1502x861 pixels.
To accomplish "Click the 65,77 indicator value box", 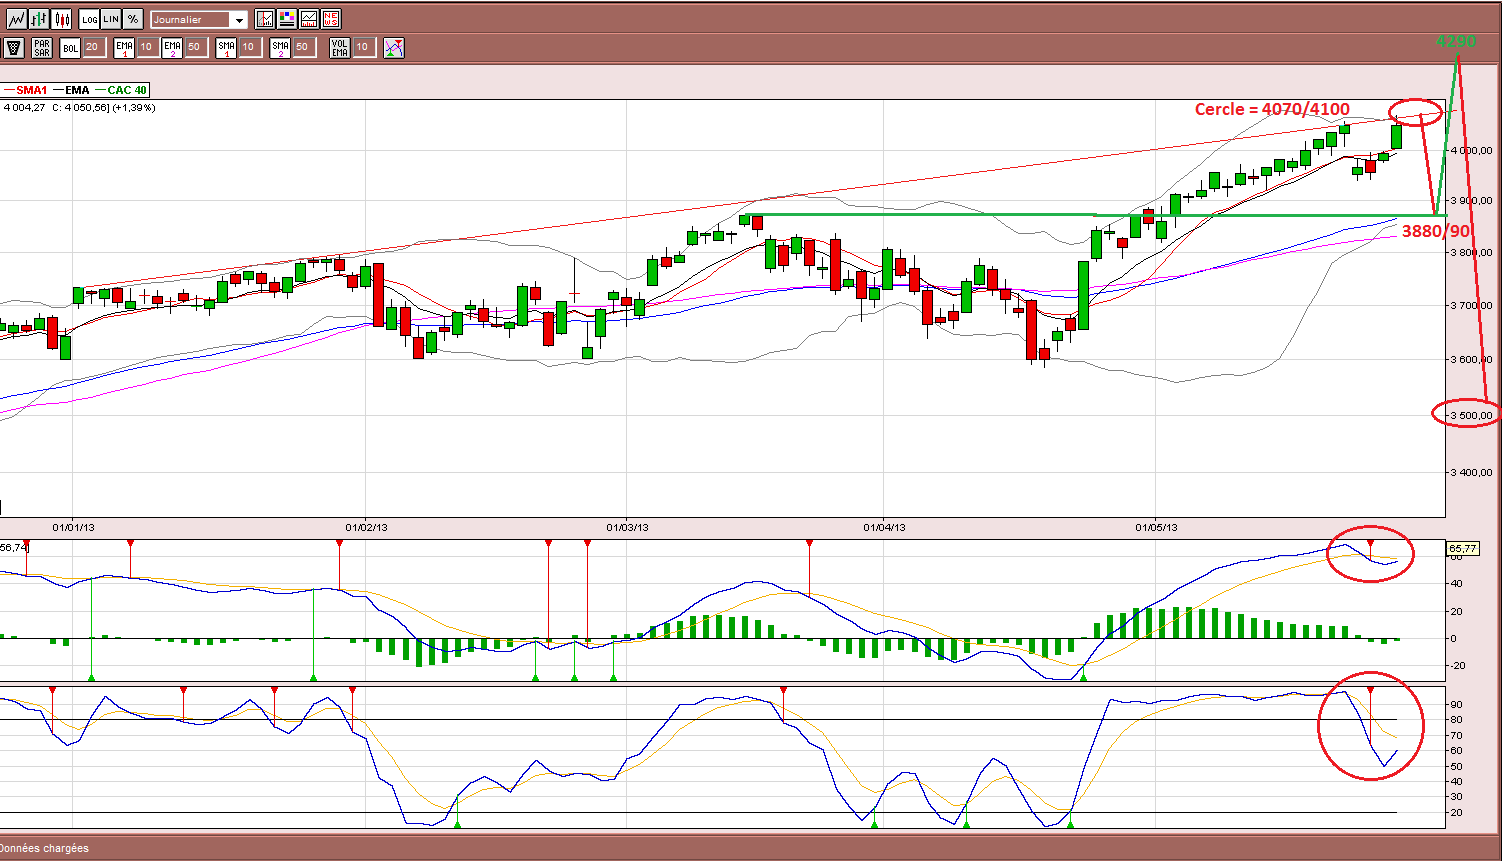I will [1463, 548].
